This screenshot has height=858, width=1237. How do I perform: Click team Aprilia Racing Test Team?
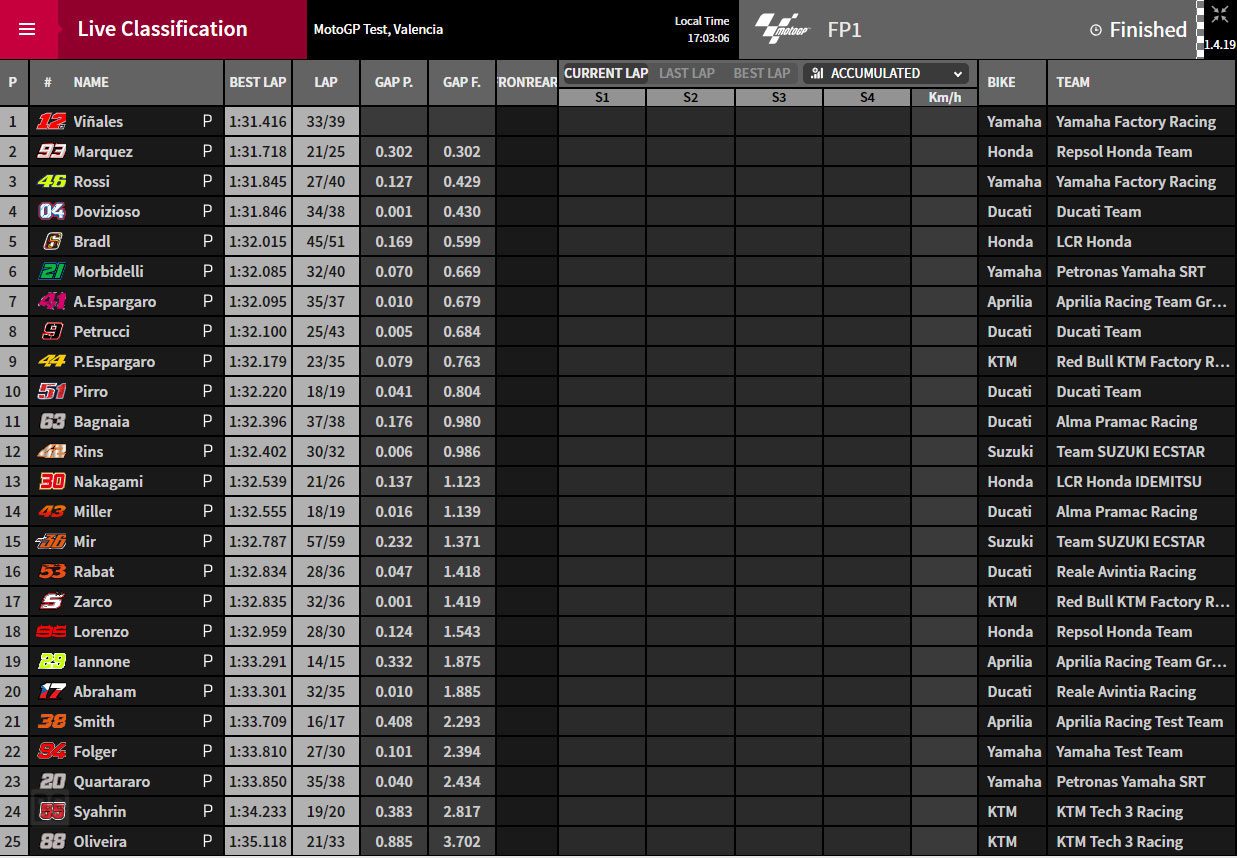pos(1140,721)
